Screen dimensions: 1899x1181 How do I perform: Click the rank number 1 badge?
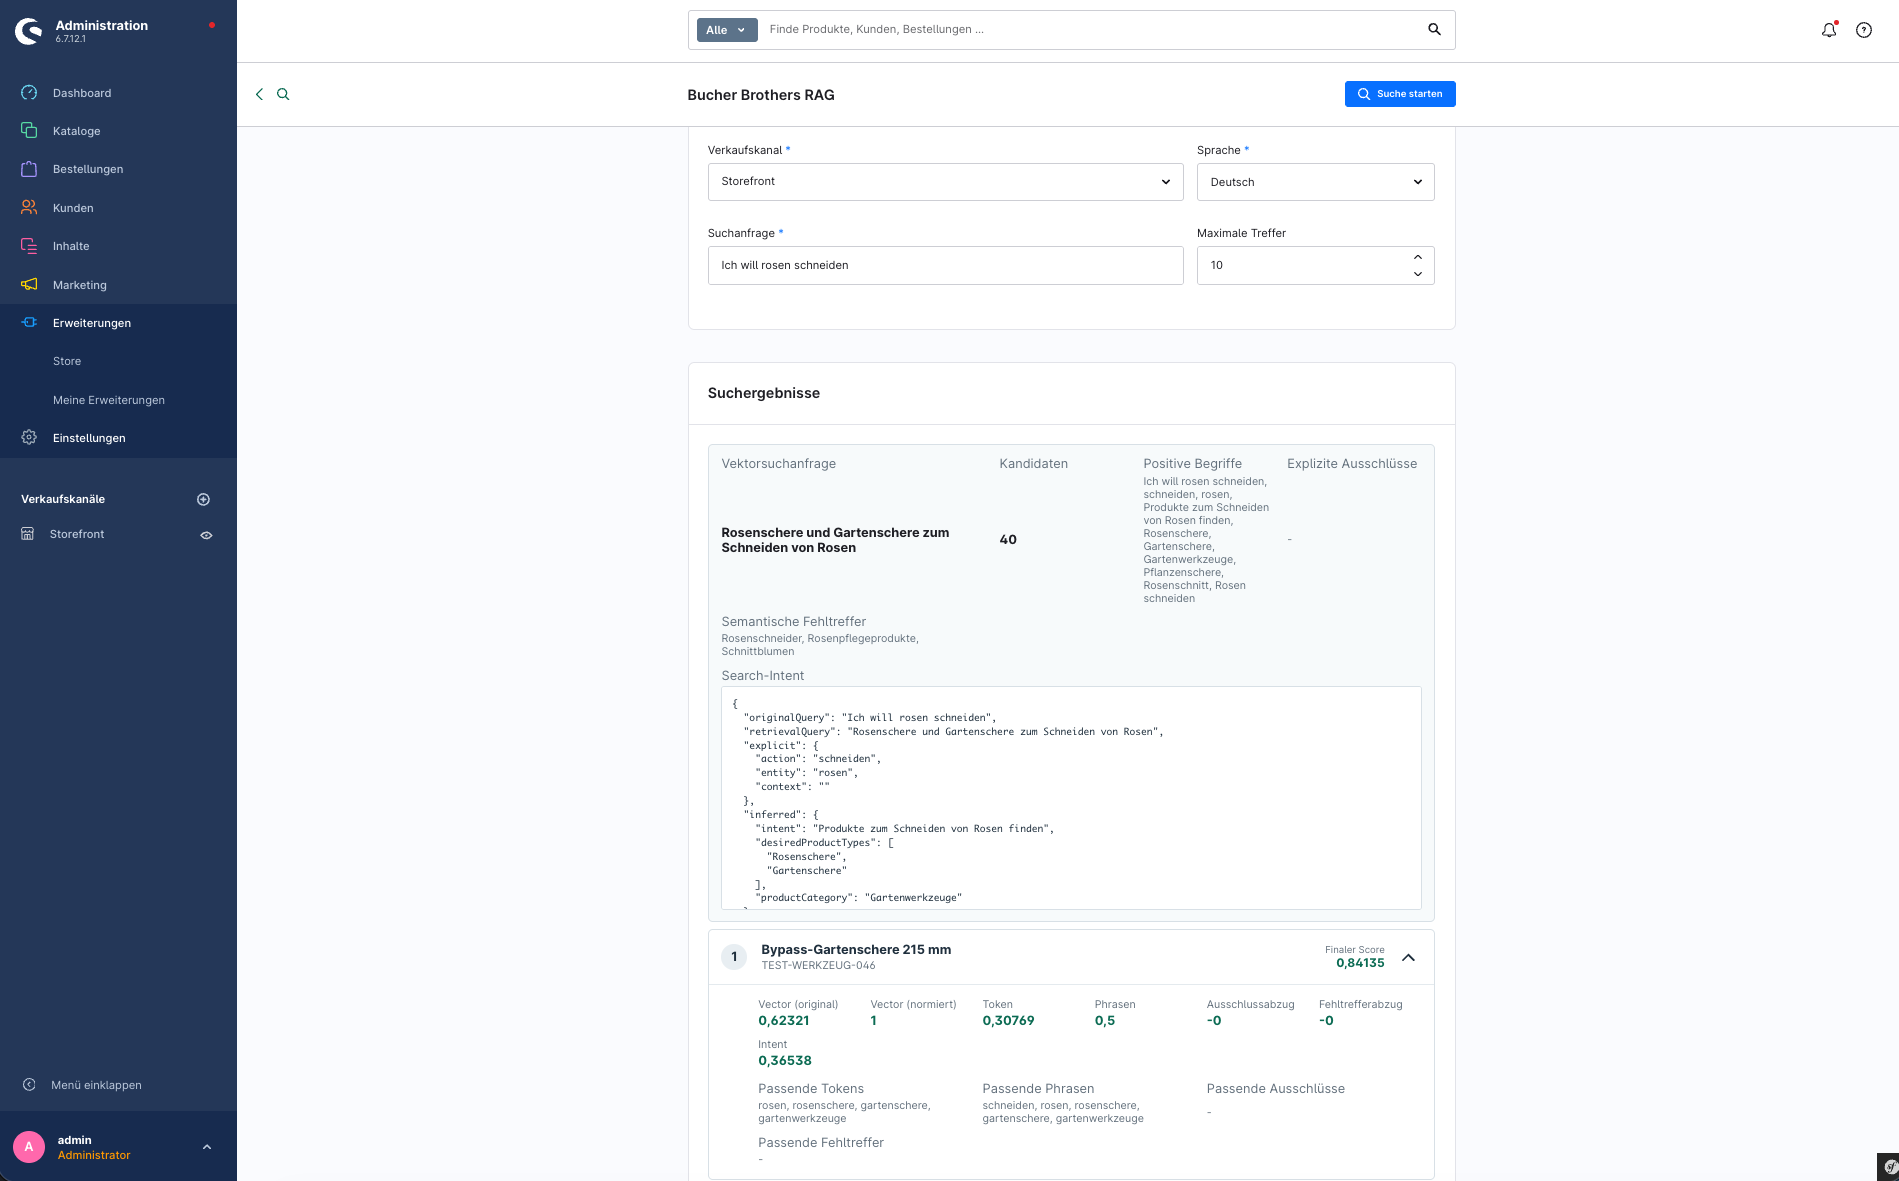(x=734, y=957)
